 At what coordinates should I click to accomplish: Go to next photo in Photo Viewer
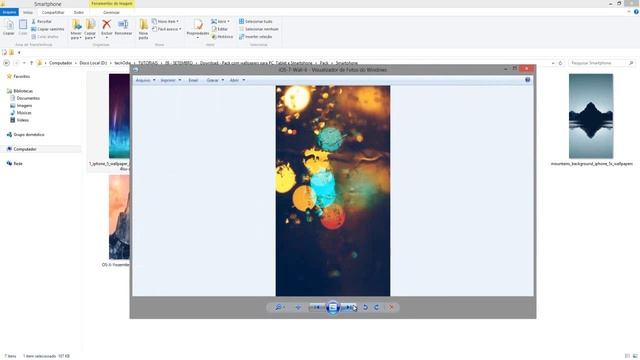tap(348, 307)
